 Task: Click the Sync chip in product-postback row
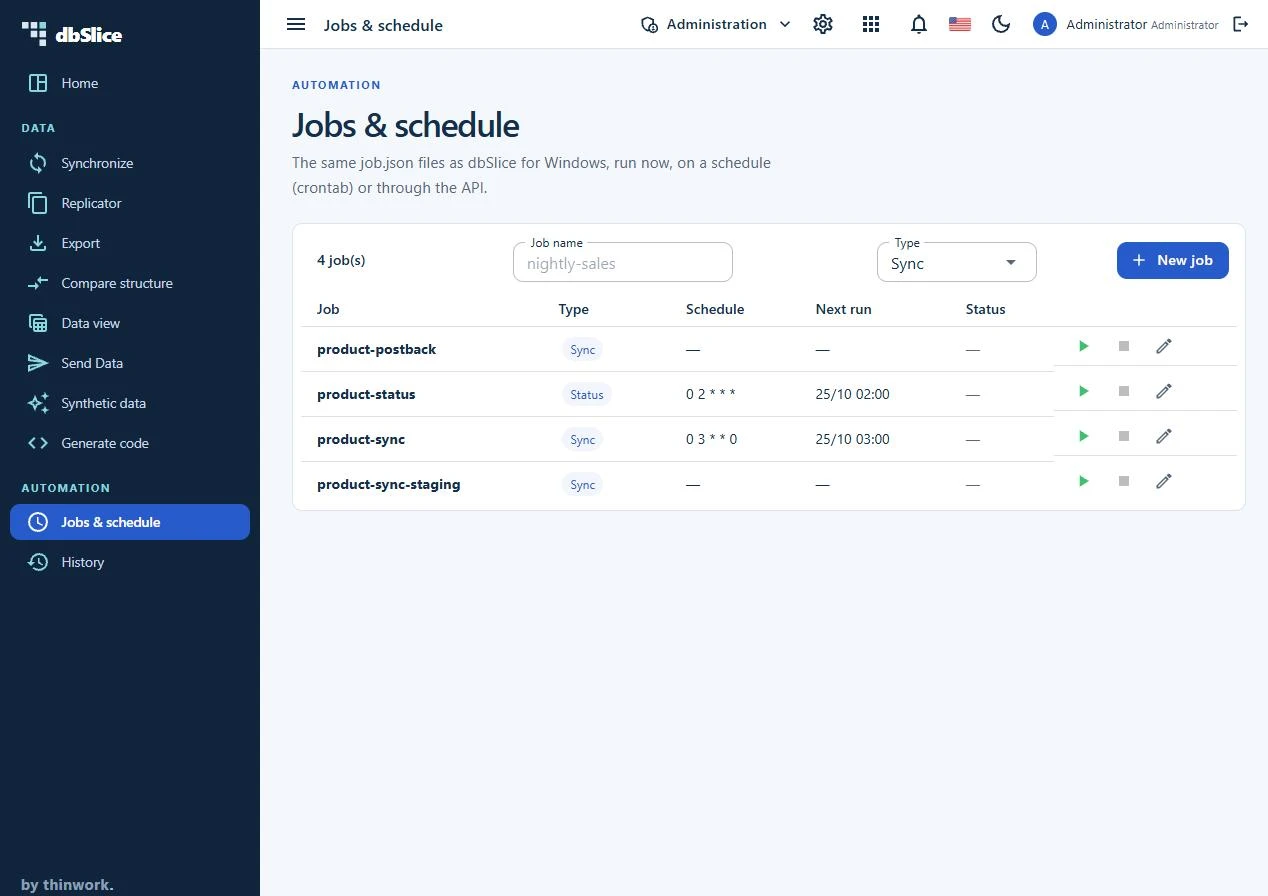[582, 349]
